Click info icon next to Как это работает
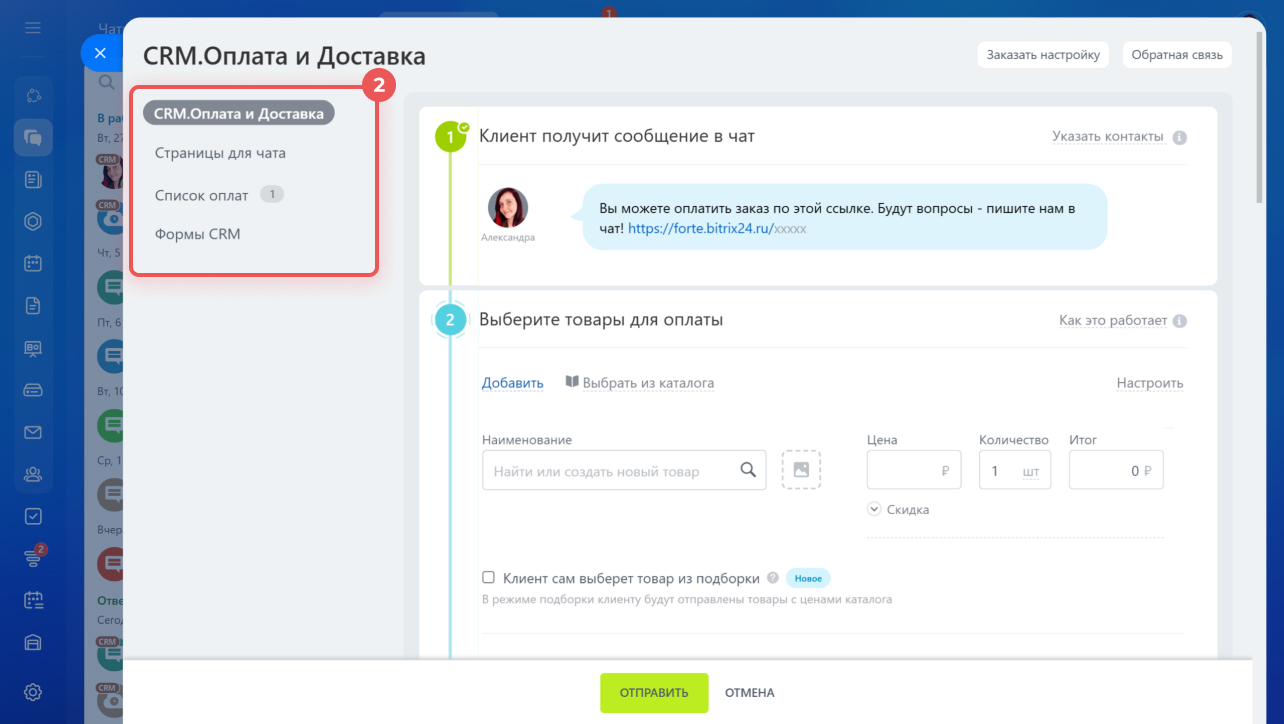Image resolution: width=1284 pixels, height=724 pixels. tap(1180, 321)
